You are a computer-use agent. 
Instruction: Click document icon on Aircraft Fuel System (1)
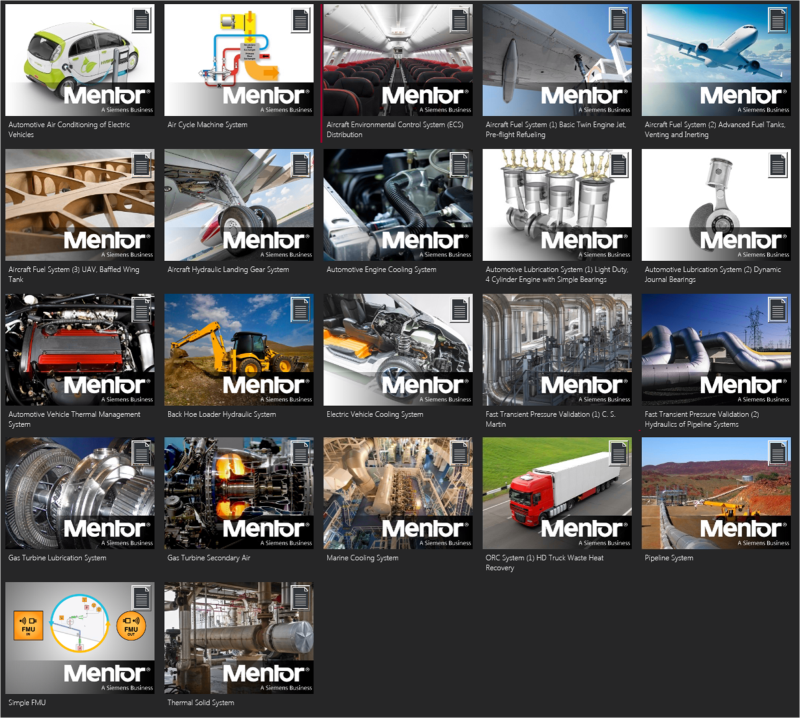[619, 20]
